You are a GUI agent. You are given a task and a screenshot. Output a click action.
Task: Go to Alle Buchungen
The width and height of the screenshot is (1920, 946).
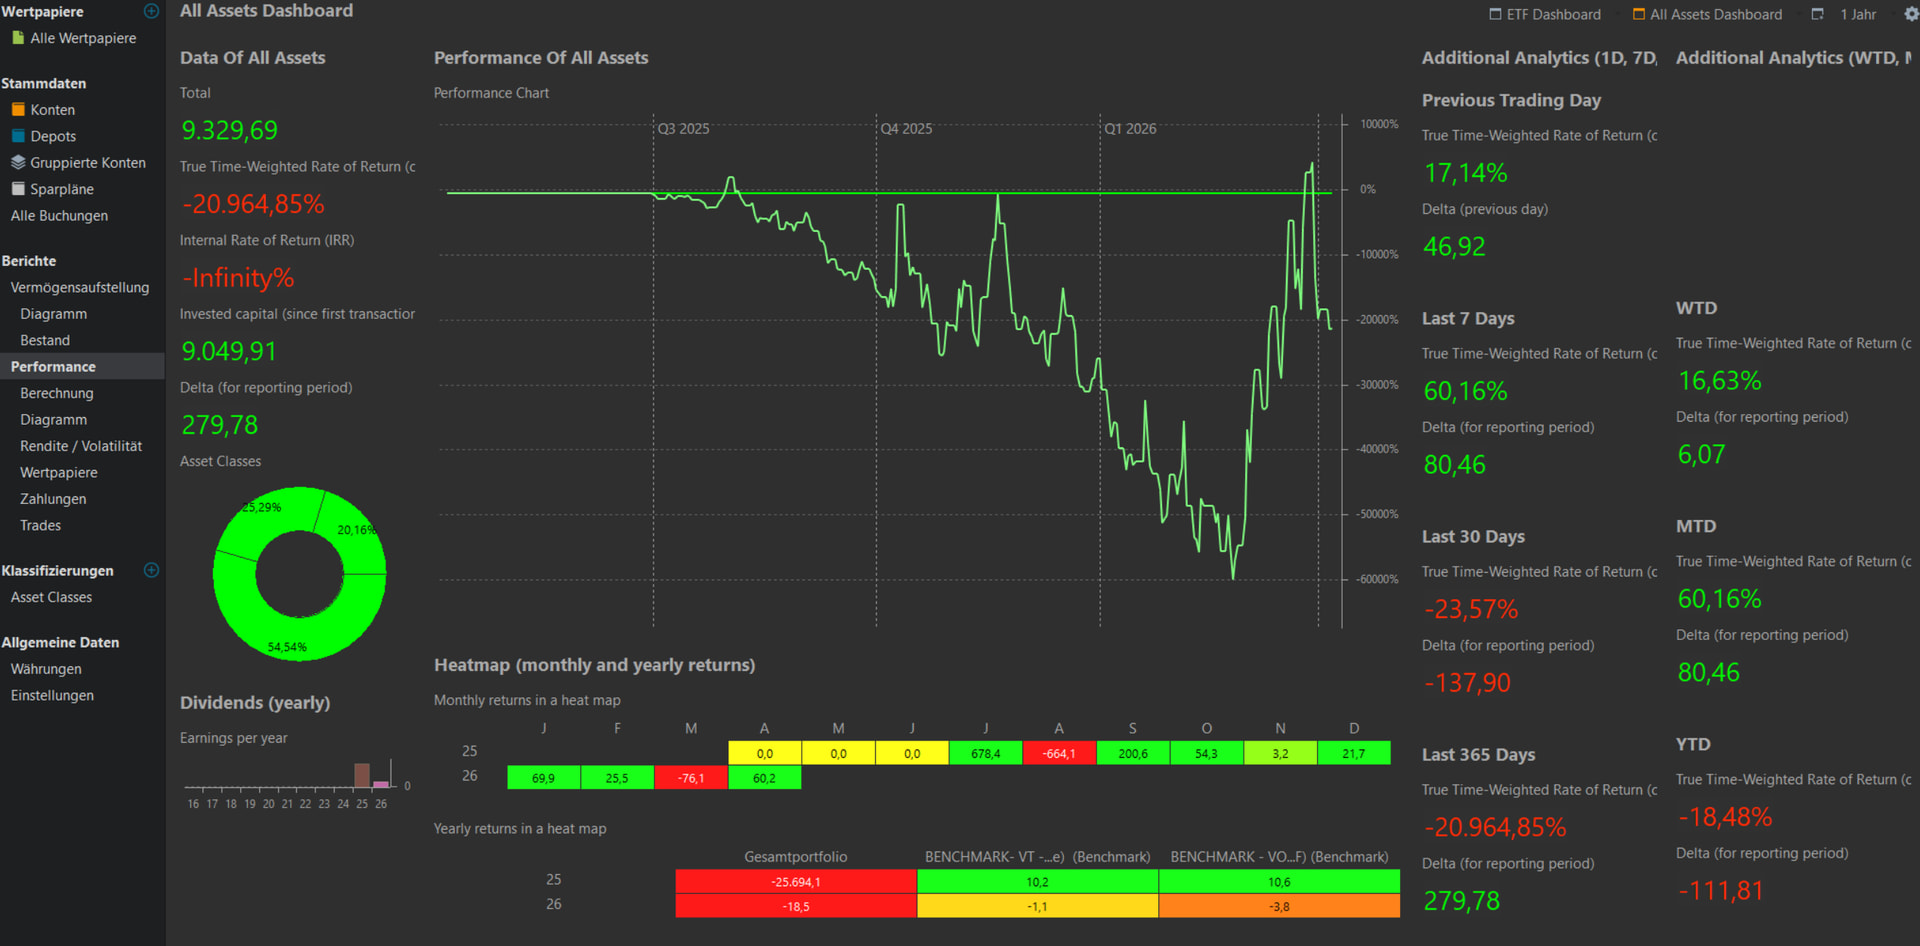click(x=59, y=216)
